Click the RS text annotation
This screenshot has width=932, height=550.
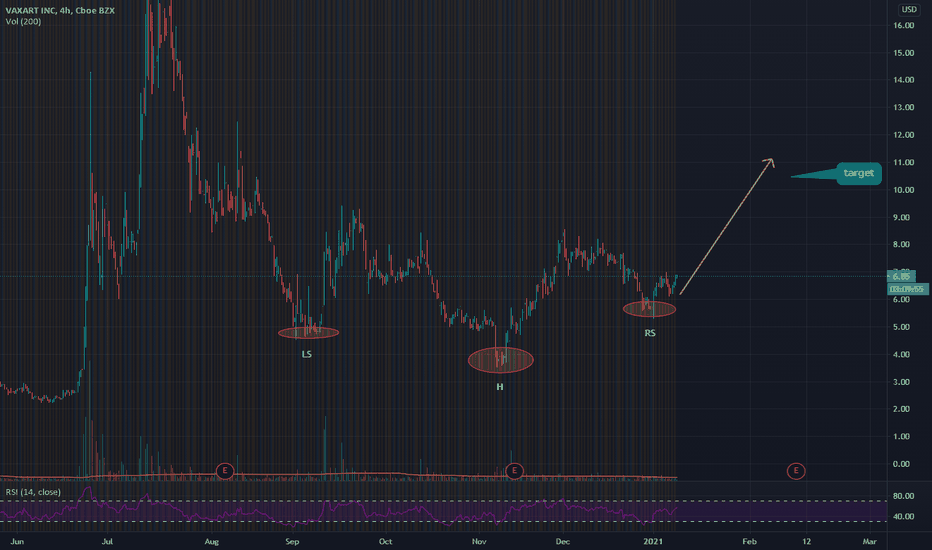(650, 333)
